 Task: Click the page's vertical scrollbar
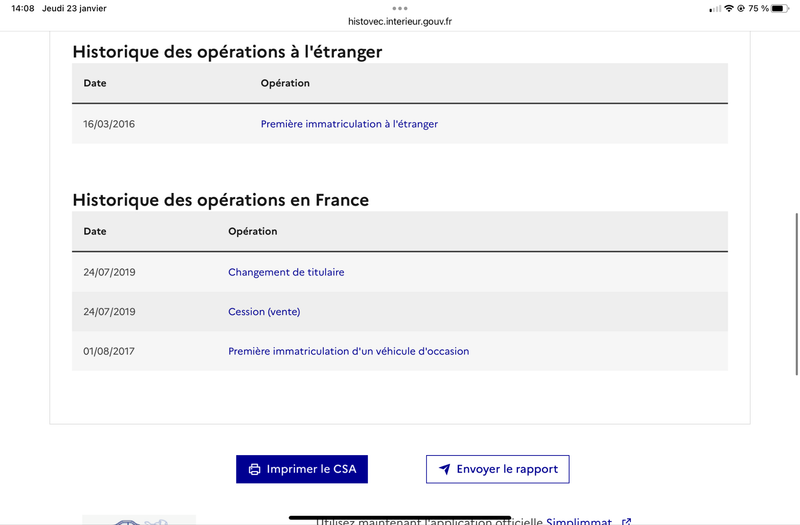796,294
